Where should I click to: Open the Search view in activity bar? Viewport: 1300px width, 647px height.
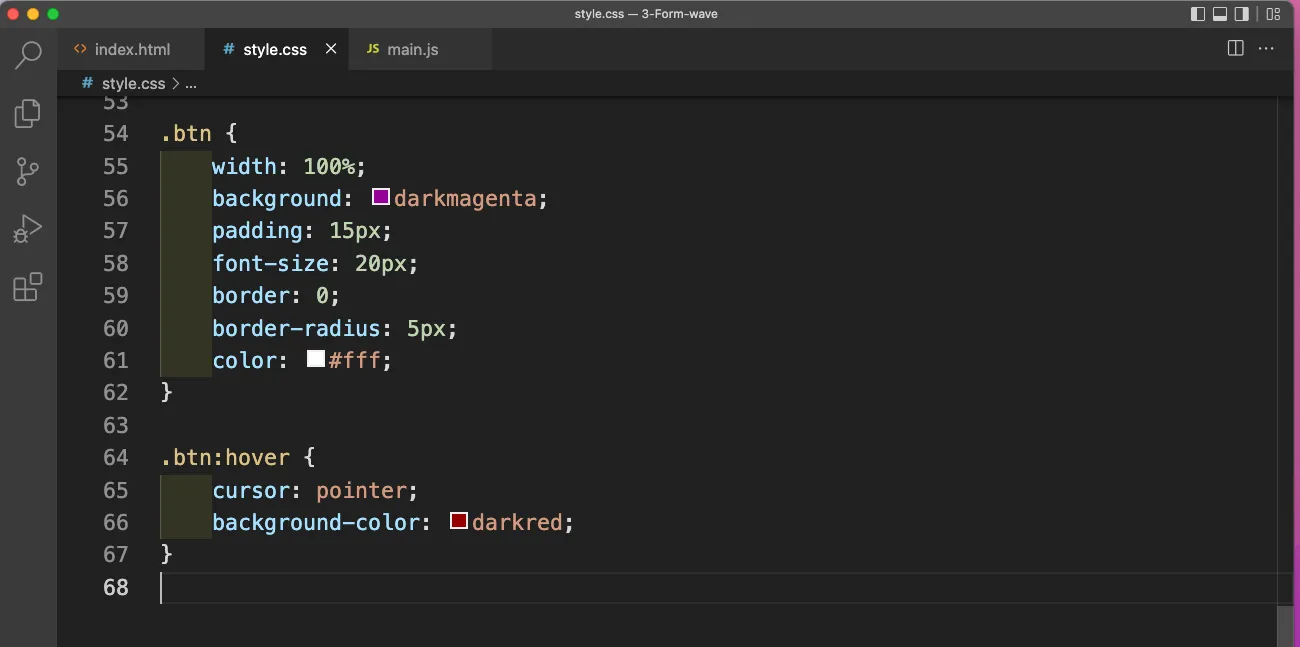(28, 55)
